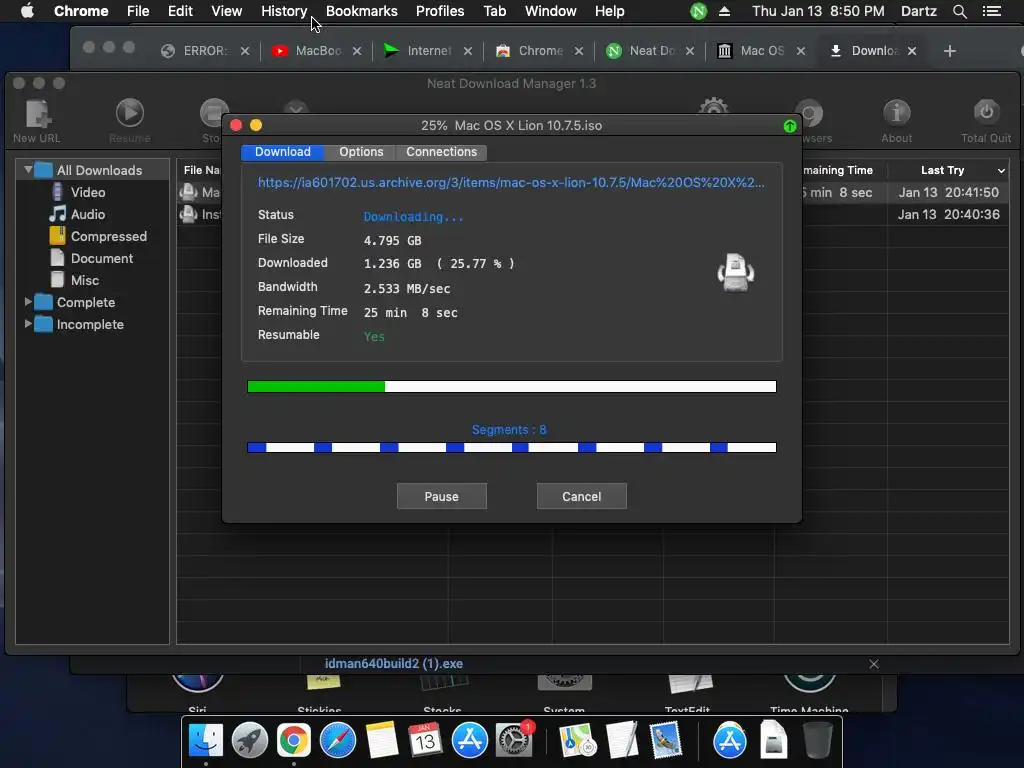Open Notes icon in the Dock
Screen dimensions: 1024x768
tap(381, 741)
